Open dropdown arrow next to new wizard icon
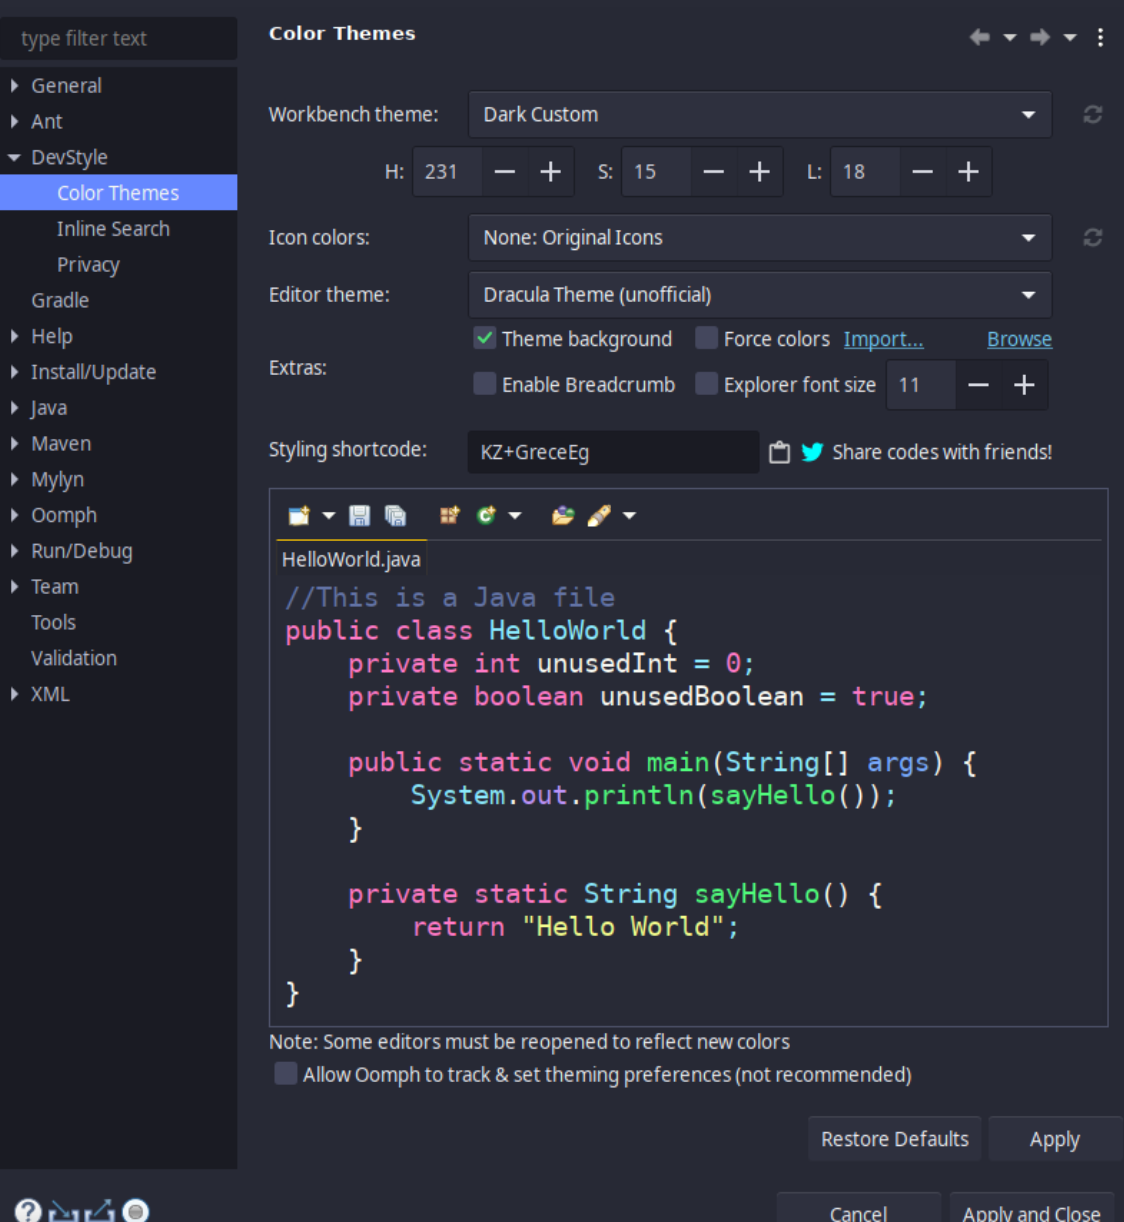 [x=328, y=516]
